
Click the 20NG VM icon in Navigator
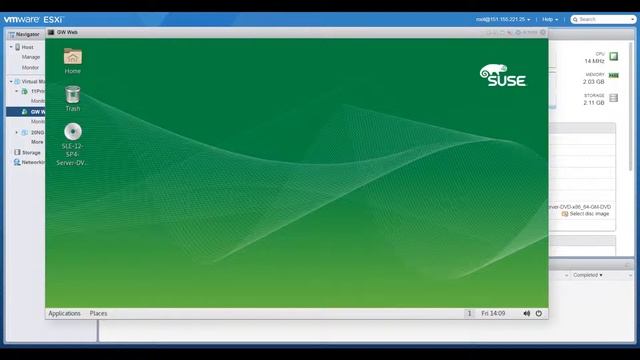[x=24, y=133]
